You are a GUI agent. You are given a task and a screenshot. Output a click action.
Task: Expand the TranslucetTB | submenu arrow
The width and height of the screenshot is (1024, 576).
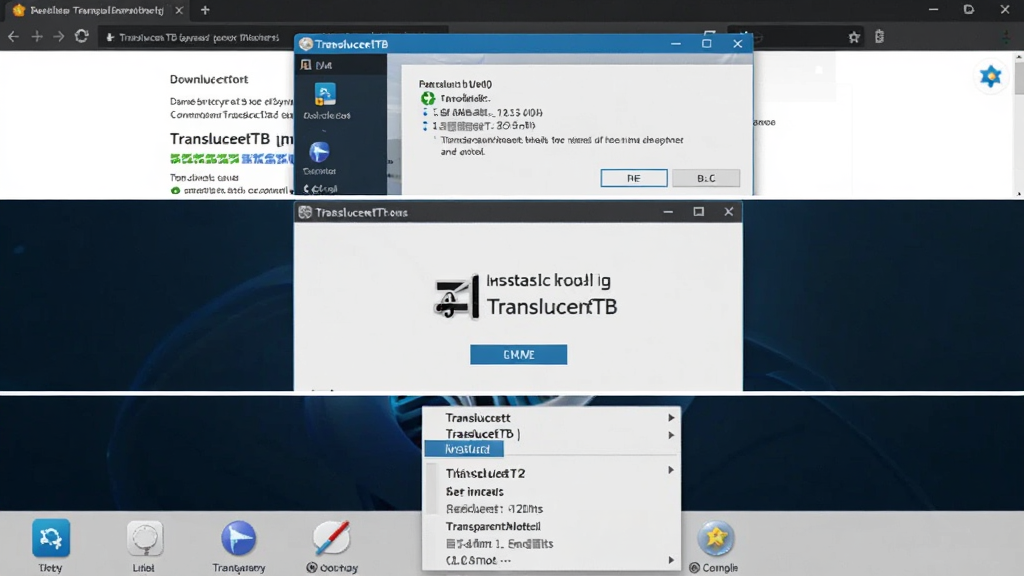point(671,434)
